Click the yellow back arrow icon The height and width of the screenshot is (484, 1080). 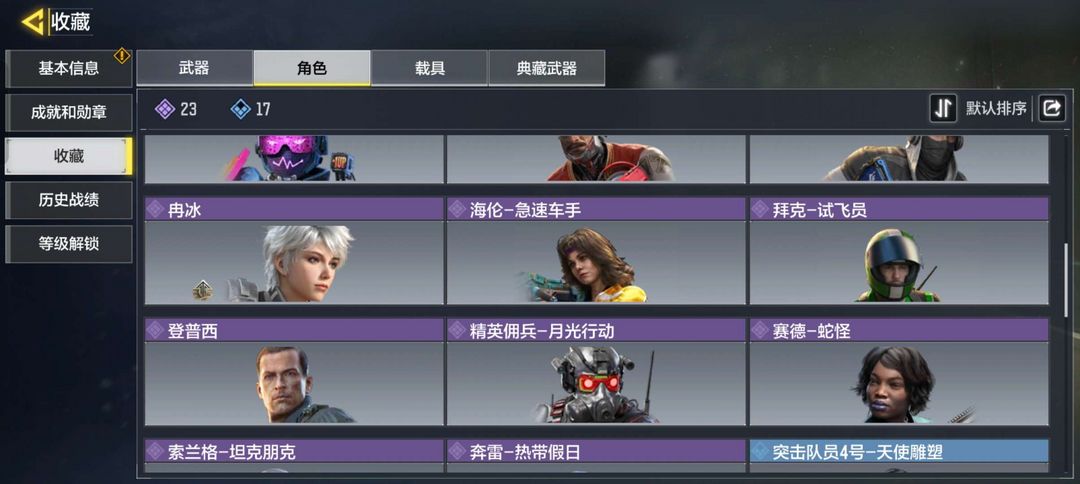(x=33, y=22)
